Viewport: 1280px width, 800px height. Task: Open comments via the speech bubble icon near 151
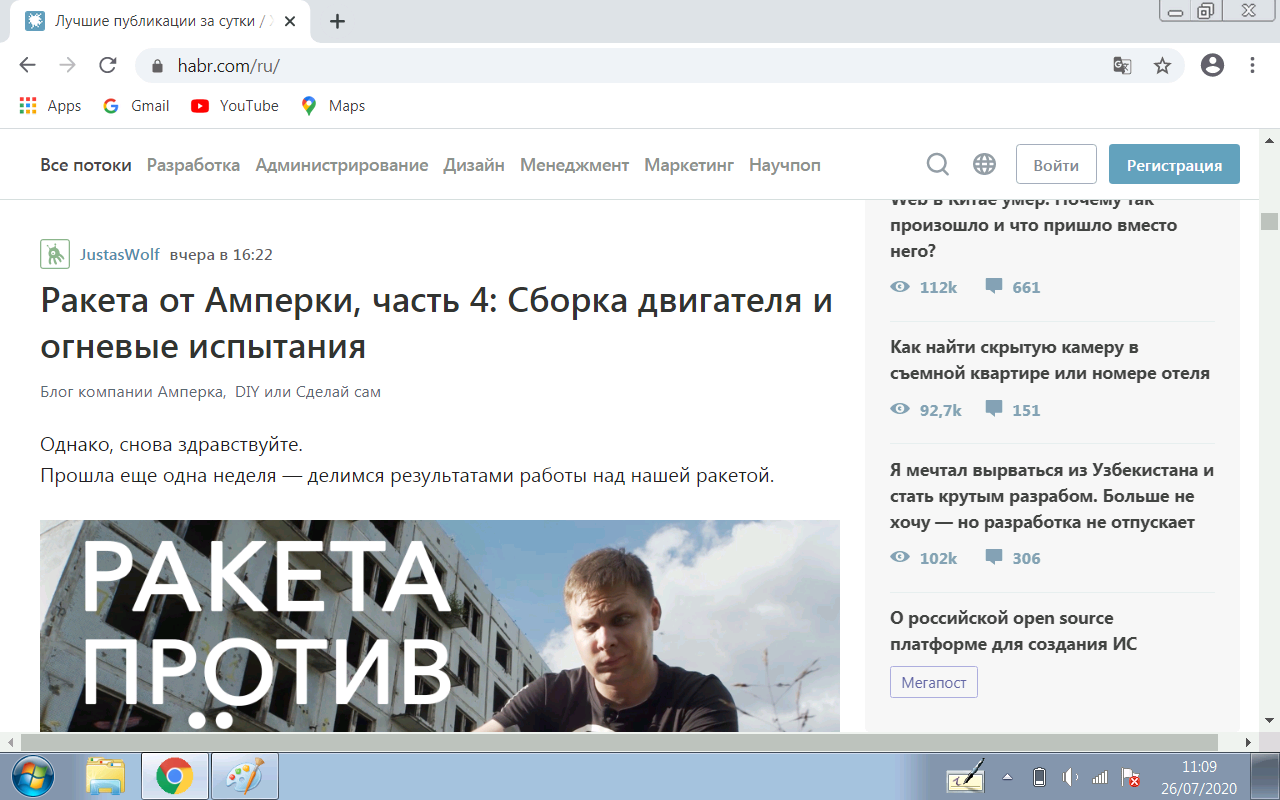pos(993,410)
